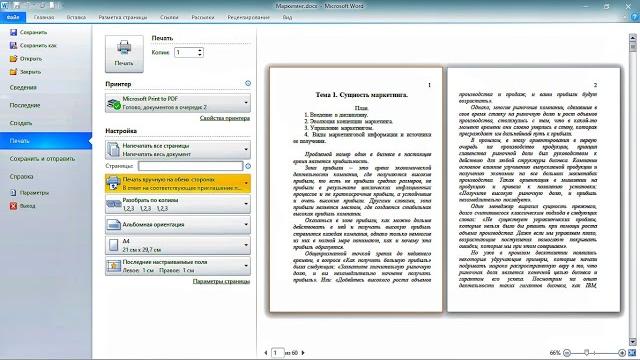Click the Word icon in the title bar
Screen dimensions: 640x360
4,5
